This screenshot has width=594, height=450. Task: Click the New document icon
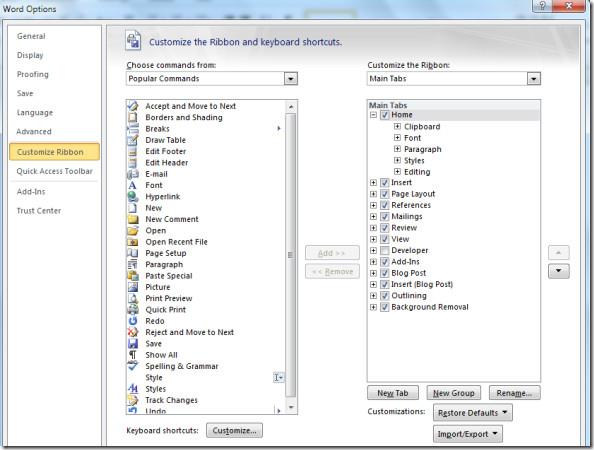[x=132, y=208]
